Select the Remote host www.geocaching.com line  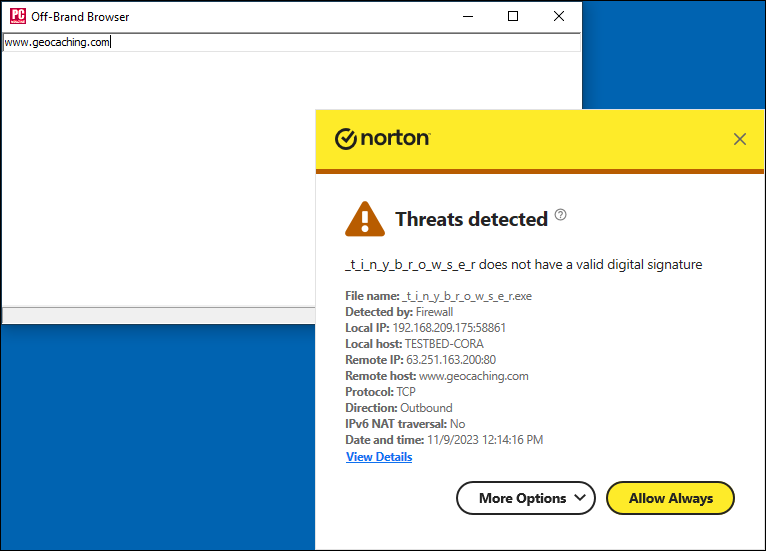click(x=437, y=376)
